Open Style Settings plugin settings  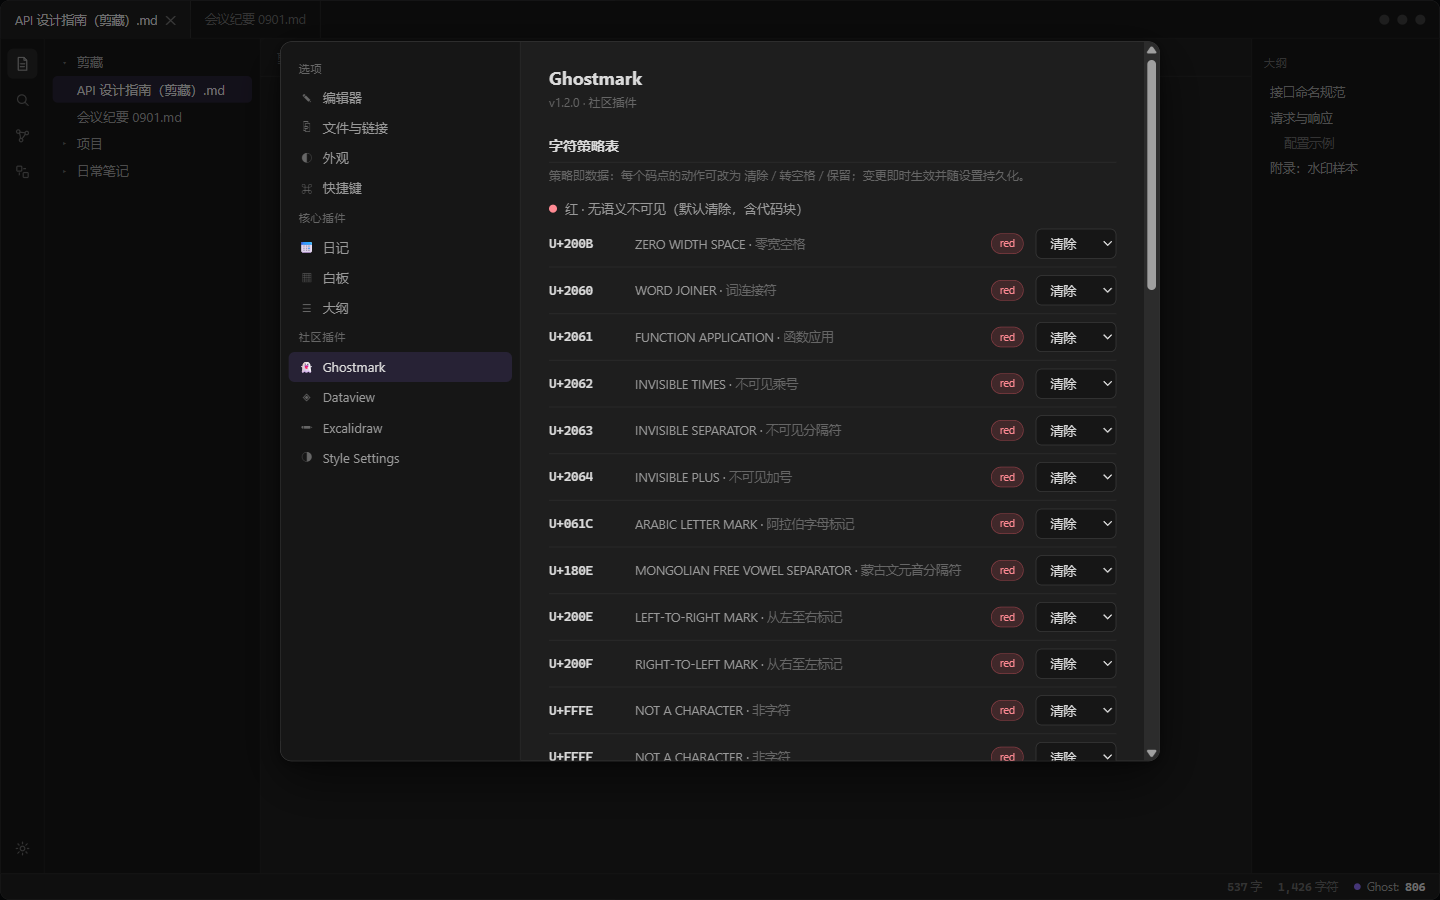pyautogui.click(x=400, y=458)
